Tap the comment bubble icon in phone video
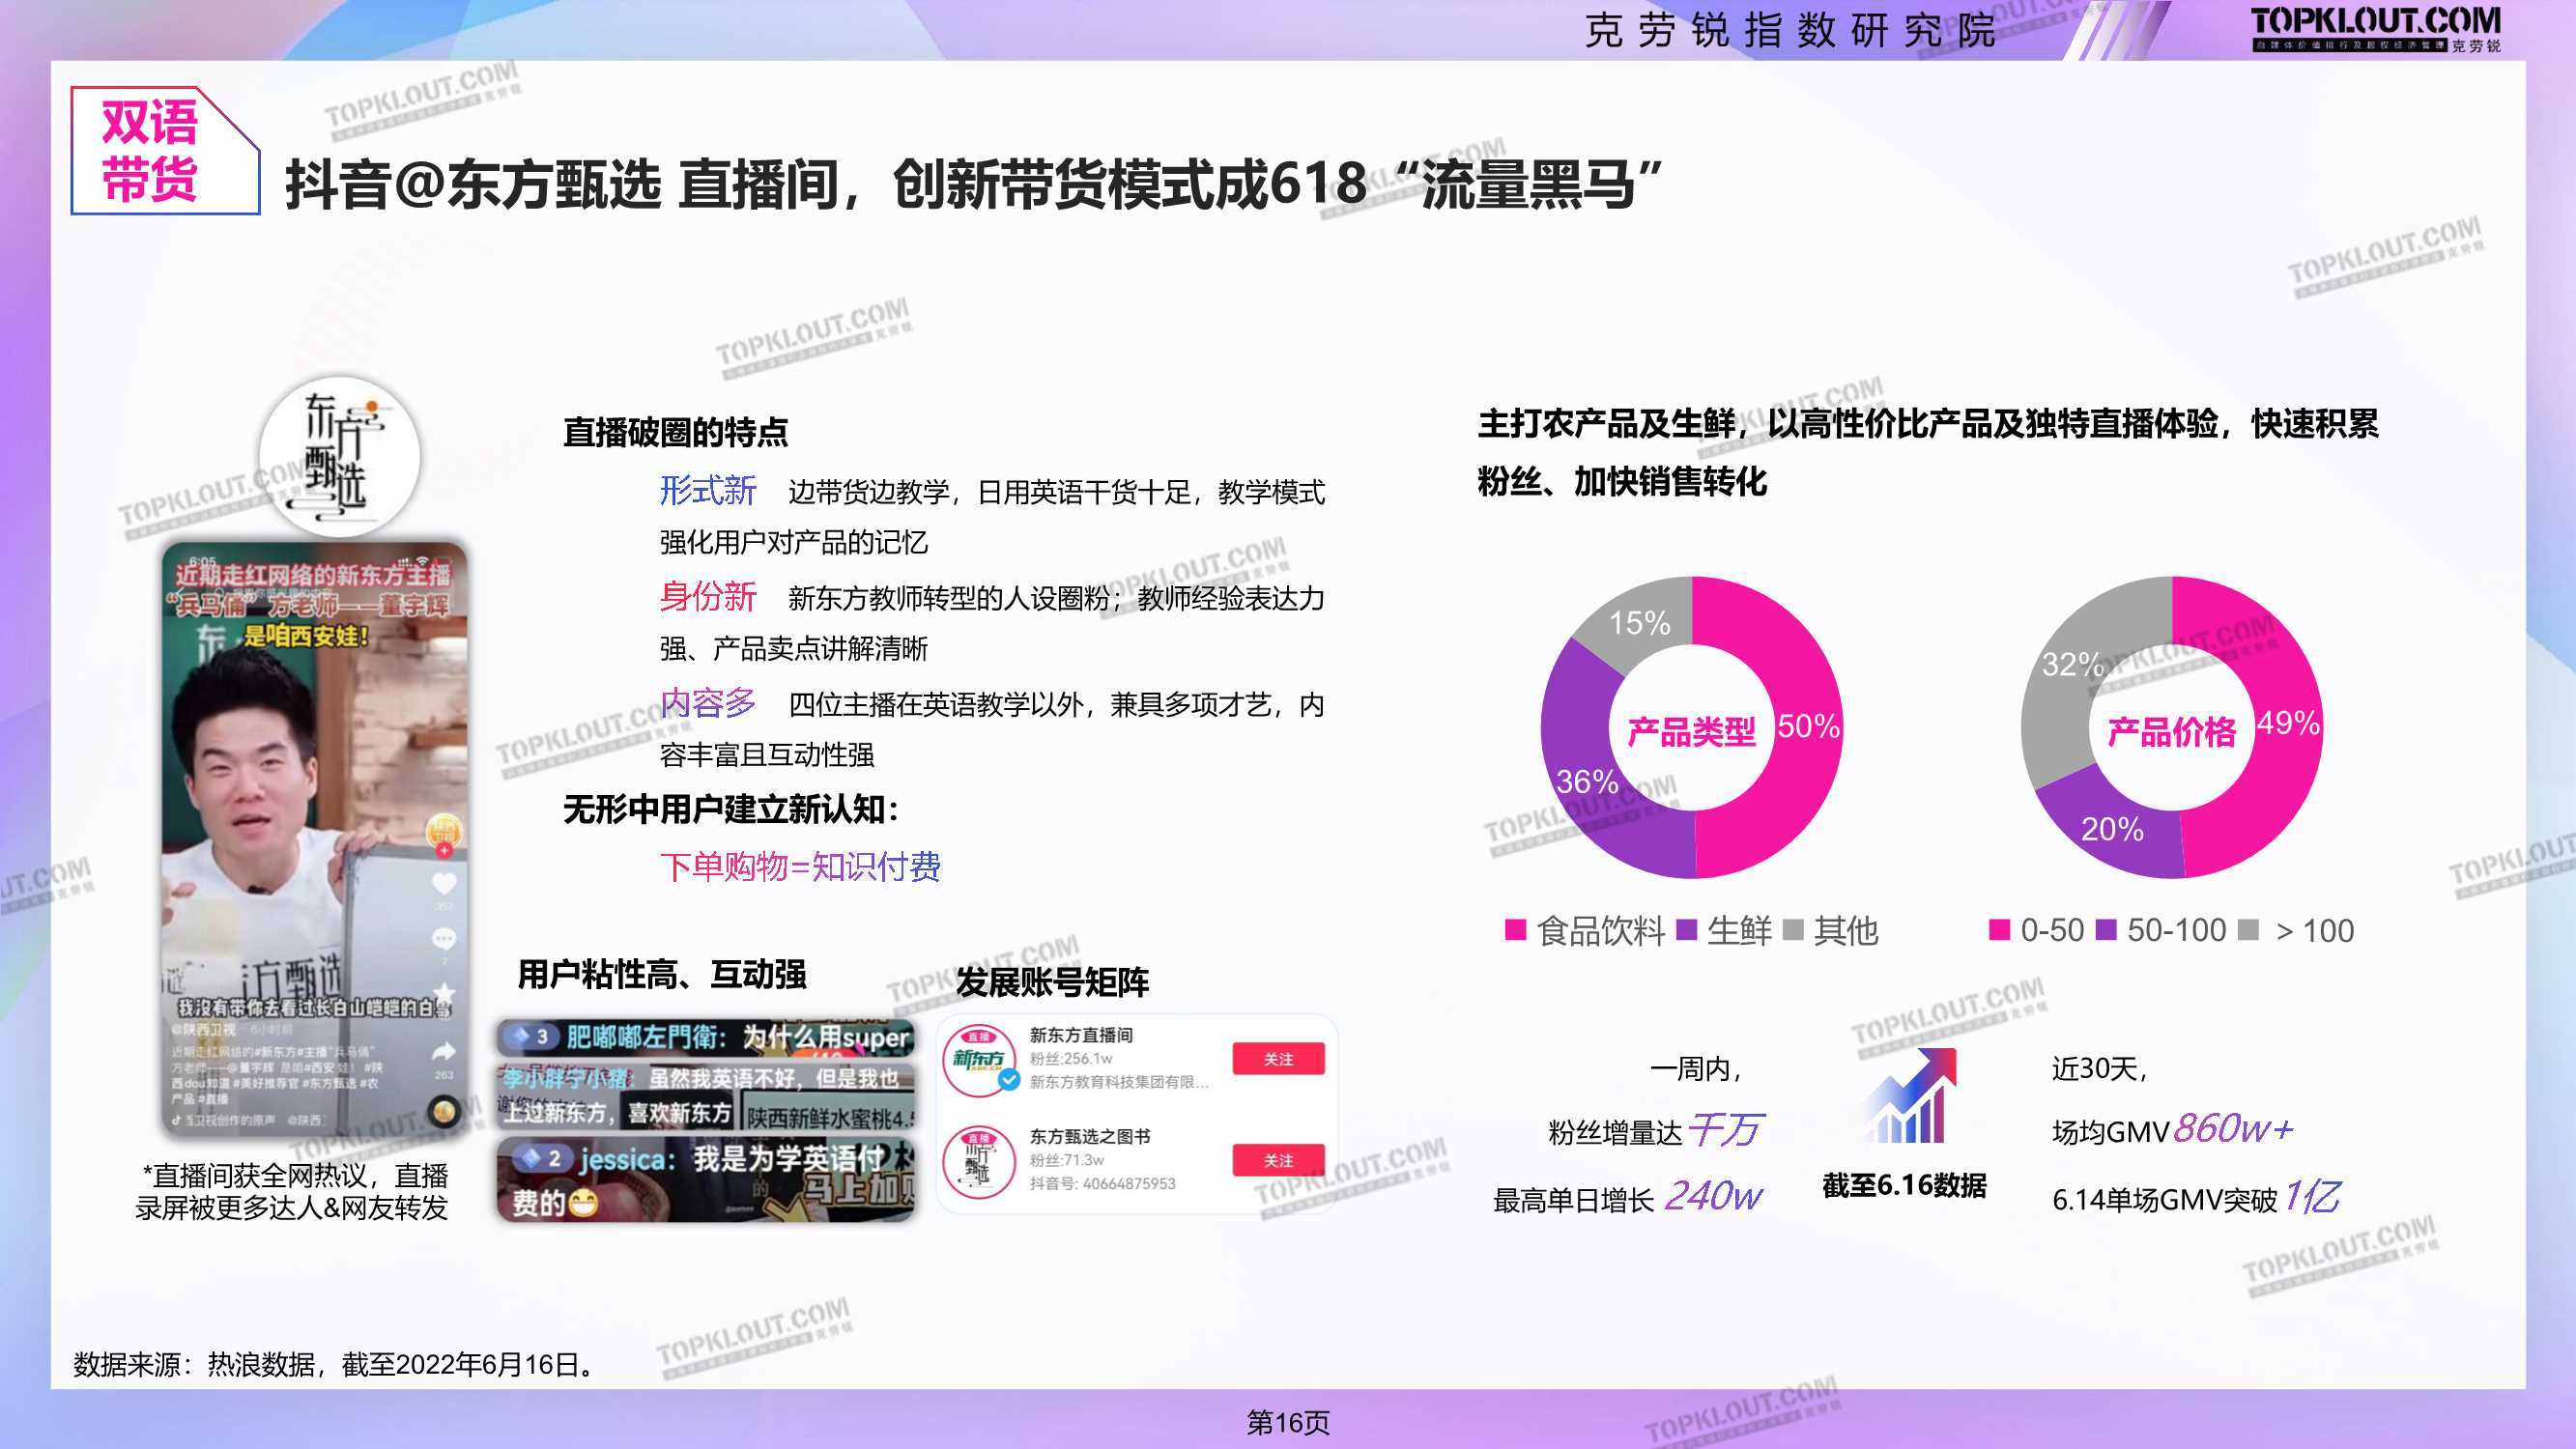 pyautogui.click(x=444, y=939)
